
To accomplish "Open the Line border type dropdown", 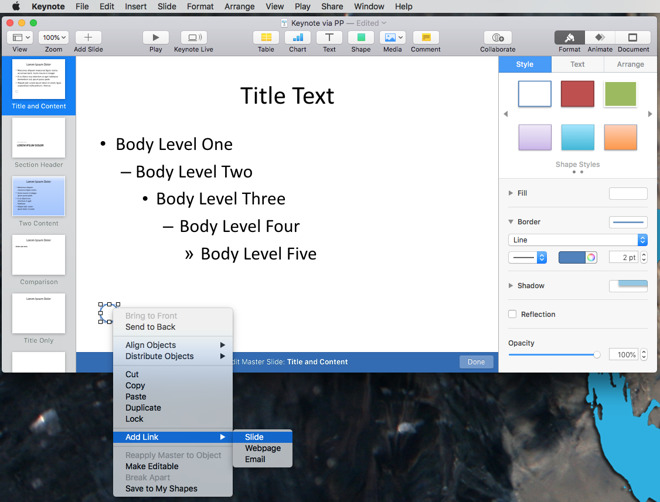I will (578, 240).
